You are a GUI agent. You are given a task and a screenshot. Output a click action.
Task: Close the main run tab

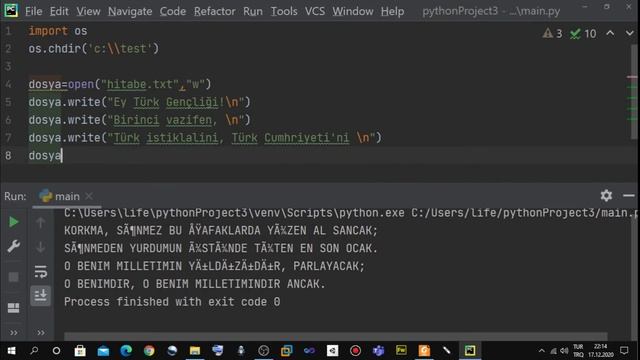tap(89, 196)
